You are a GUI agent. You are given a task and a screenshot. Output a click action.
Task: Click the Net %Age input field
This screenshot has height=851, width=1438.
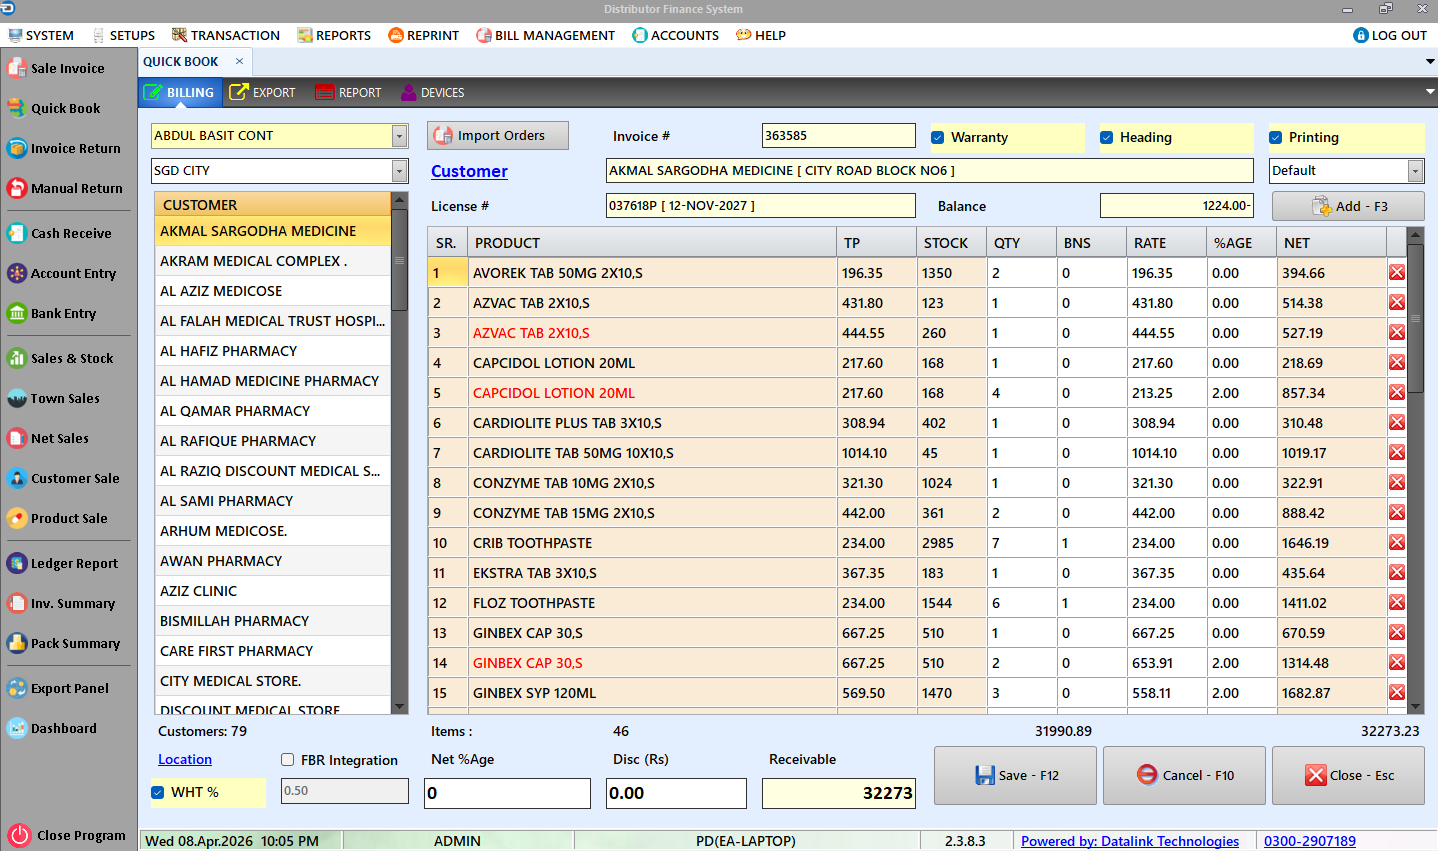coord(508,793)
